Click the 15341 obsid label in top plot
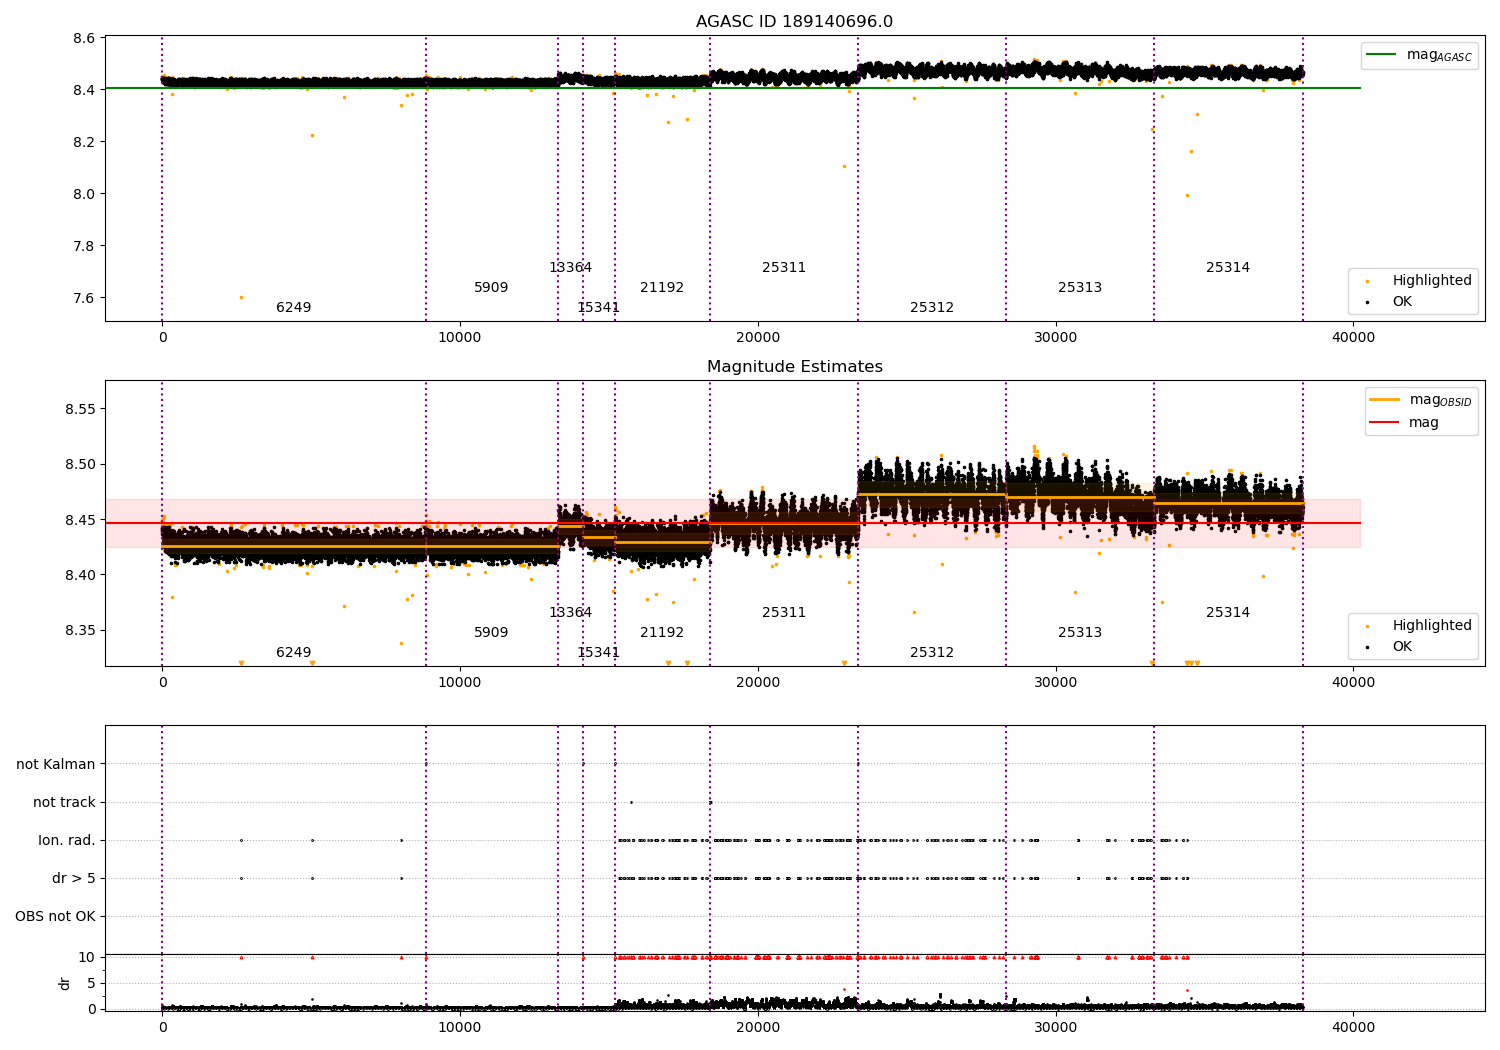This screenshot has height=1050, width=1500. 598,308
